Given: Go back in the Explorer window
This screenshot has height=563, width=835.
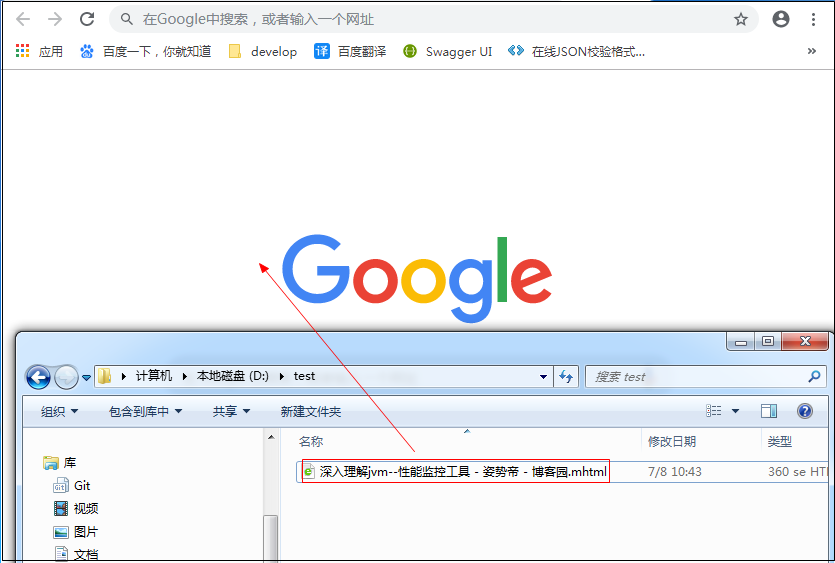Looking at the screenshot, I should click(x=38, y=377).
